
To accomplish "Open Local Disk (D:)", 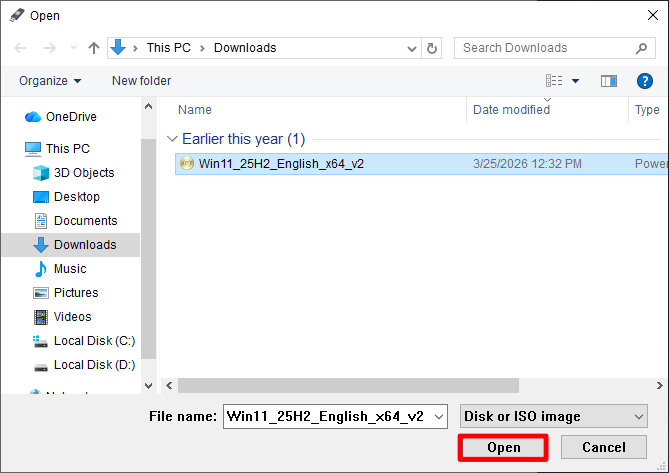I will point(94,365).
